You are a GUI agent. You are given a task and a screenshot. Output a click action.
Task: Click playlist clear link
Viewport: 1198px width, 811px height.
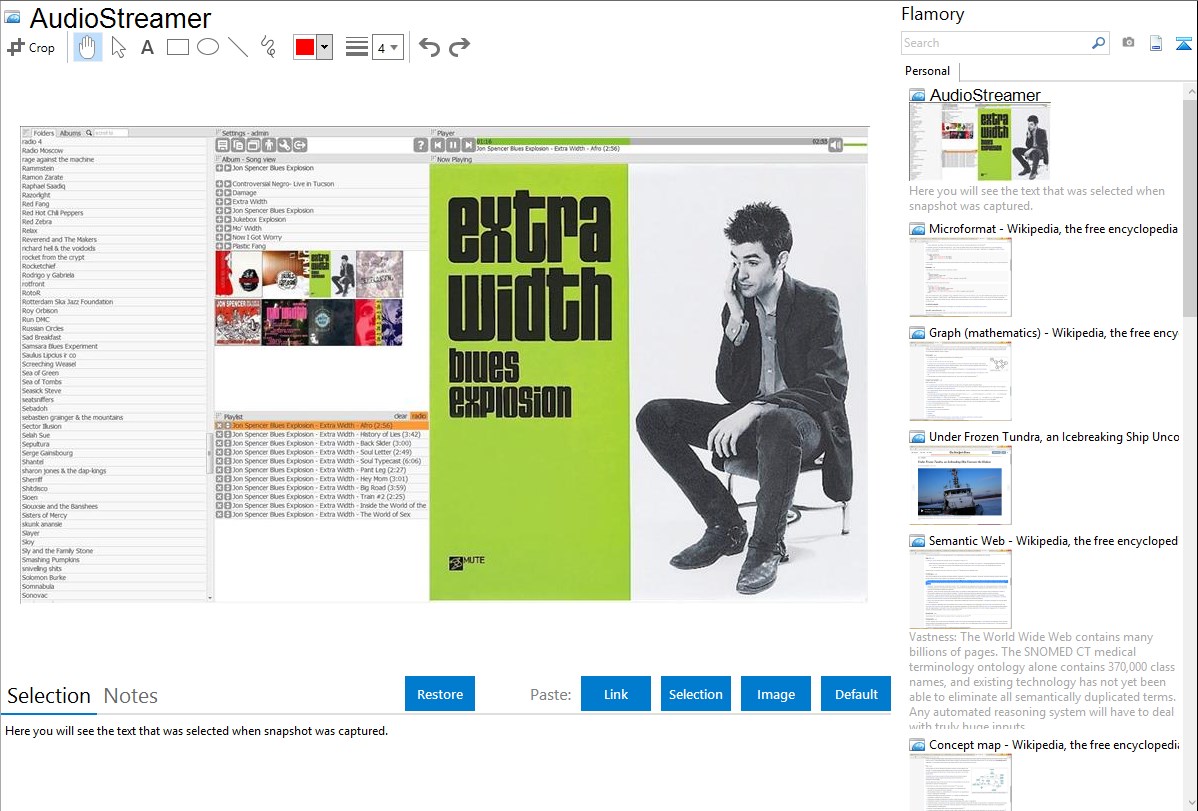pos(400,417)
